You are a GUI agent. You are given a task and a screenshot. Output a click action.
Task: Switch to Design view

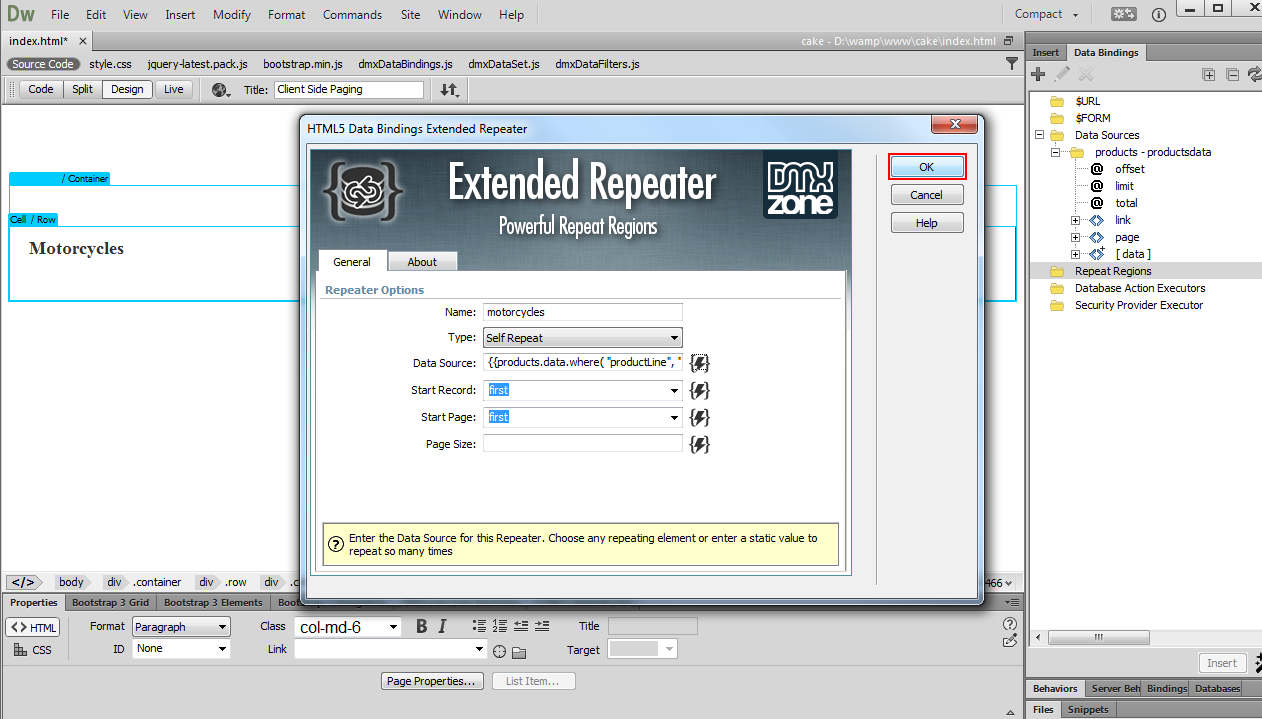pyautogui.click(x=127, y=89)
